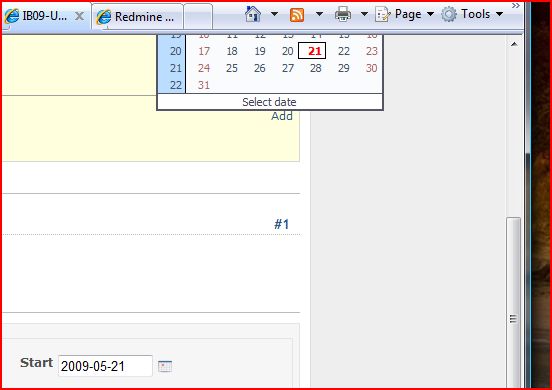Click the vertical scrollbar thumb
Image resolution: width=552 pixels, height=390 pixels.
tap(514, 303)
